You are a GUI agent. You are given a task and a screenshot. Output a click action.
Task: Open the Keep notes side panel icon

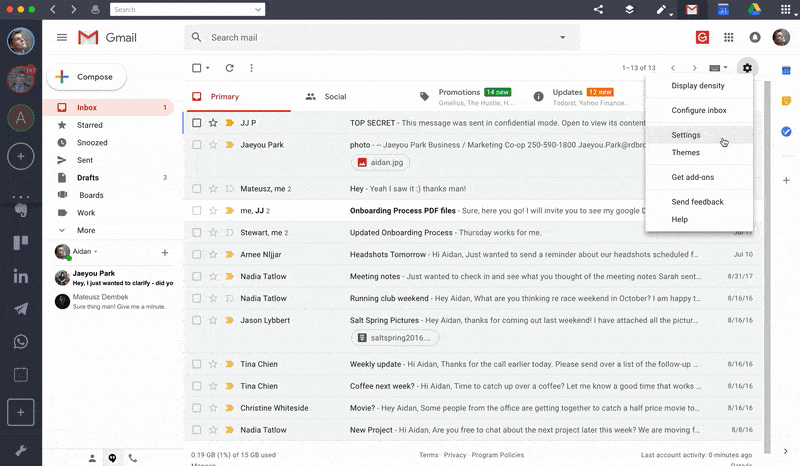tap(786, 101)
